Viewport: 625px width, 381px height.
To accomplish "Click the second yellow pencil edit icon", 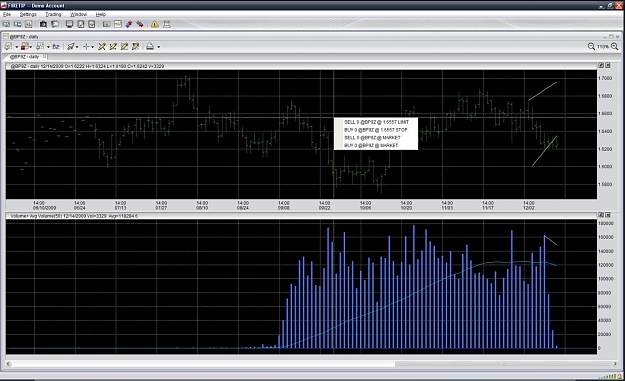I will pos(113,47).
